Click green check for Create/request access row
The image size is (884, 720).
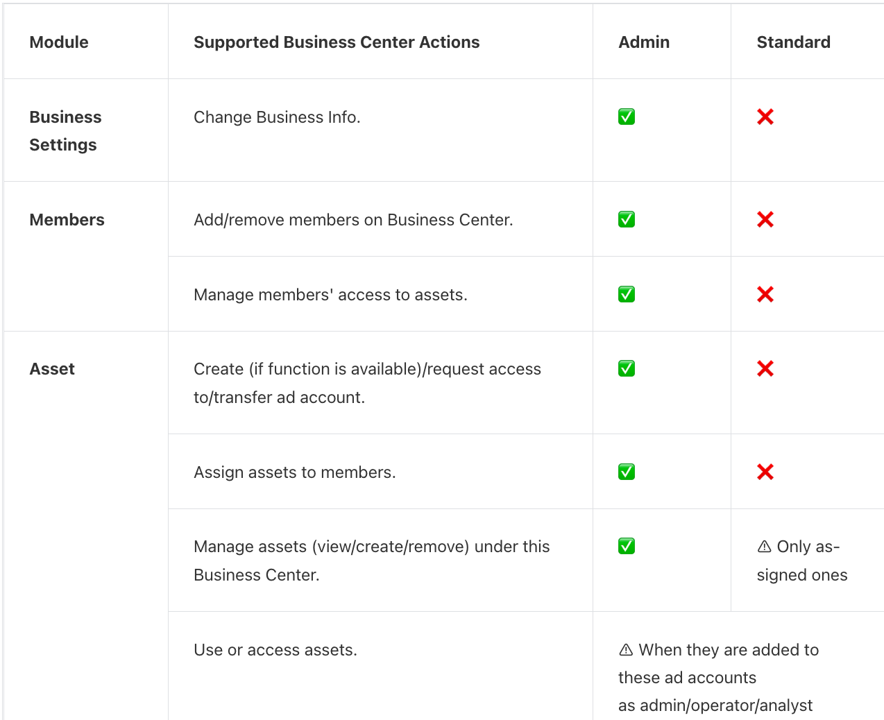point(626,369)
